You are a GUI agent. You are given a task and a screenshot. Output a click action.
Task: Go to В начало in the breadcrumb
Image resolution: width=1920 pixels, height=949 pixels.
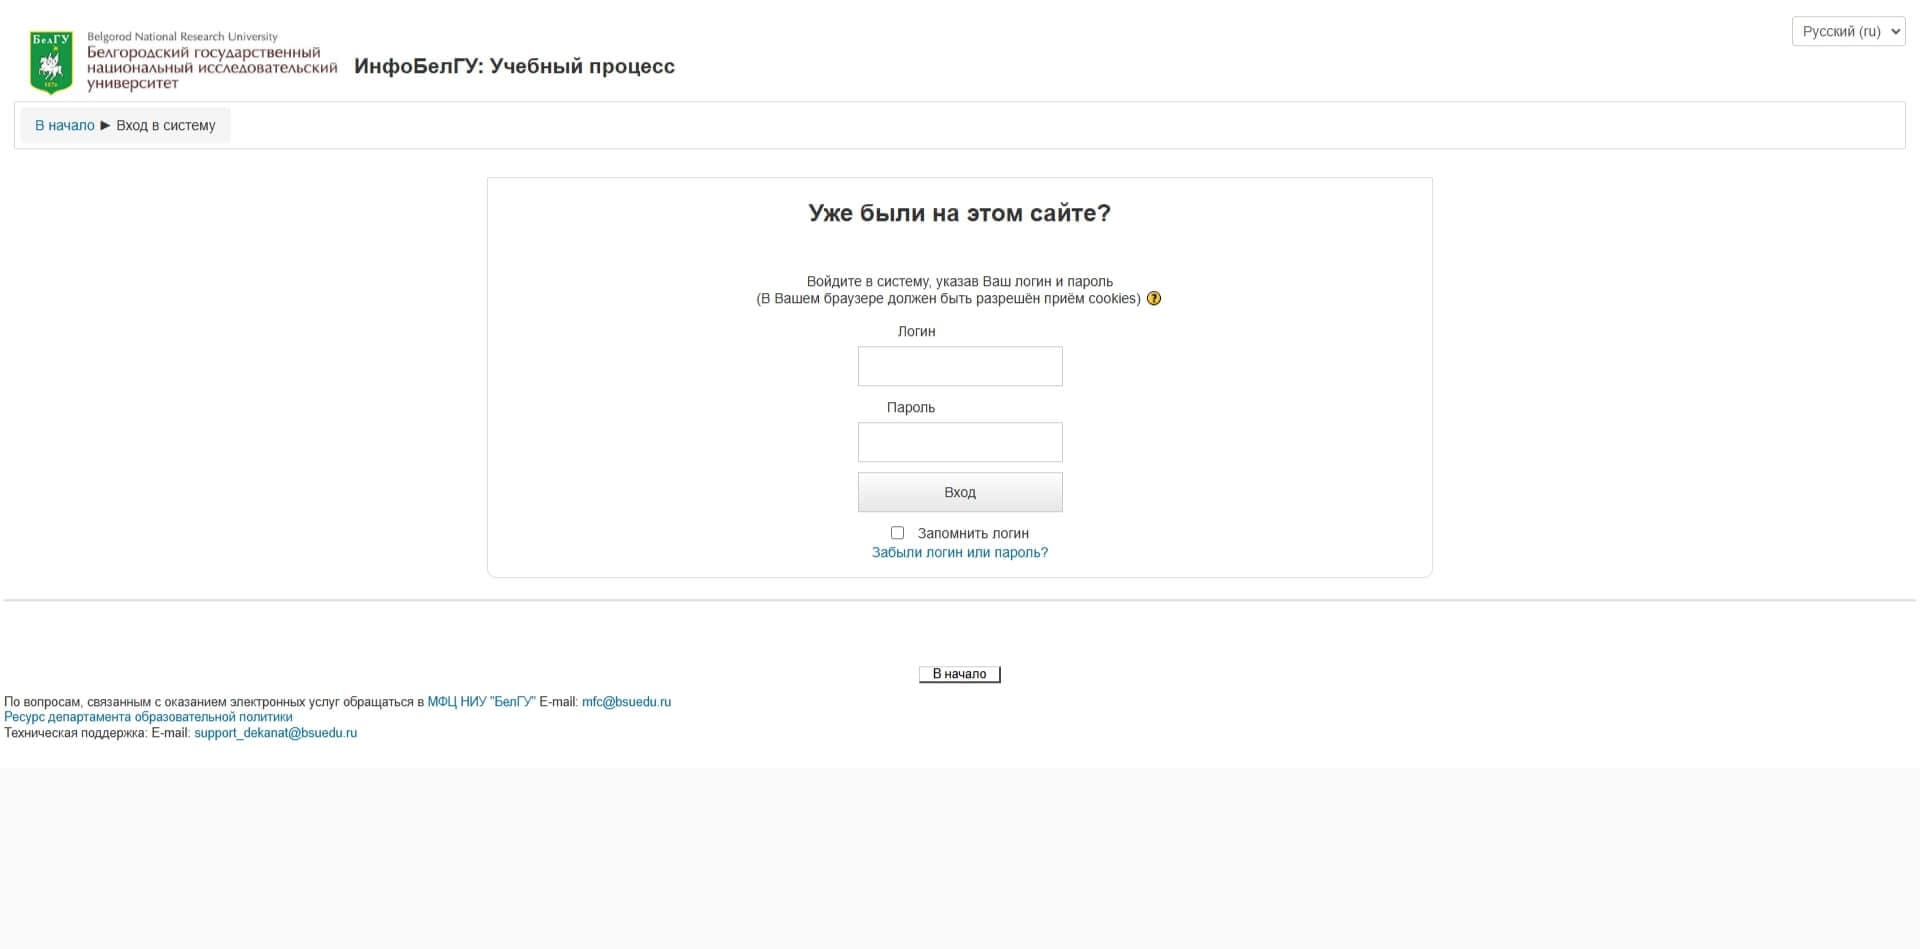point(65,125)
